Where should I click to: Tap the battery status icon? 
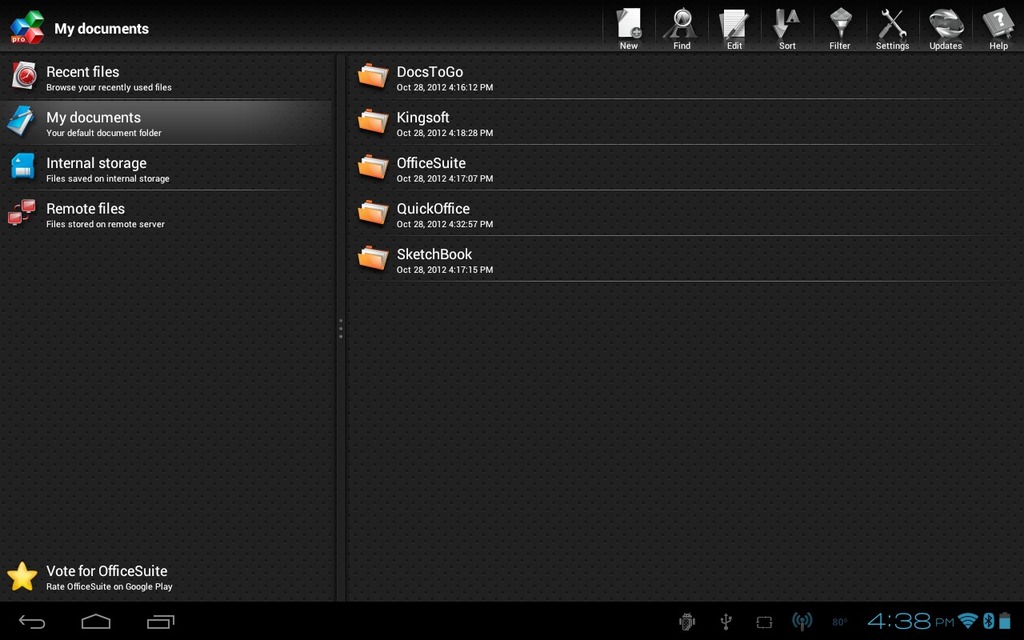pos(1005,620)
